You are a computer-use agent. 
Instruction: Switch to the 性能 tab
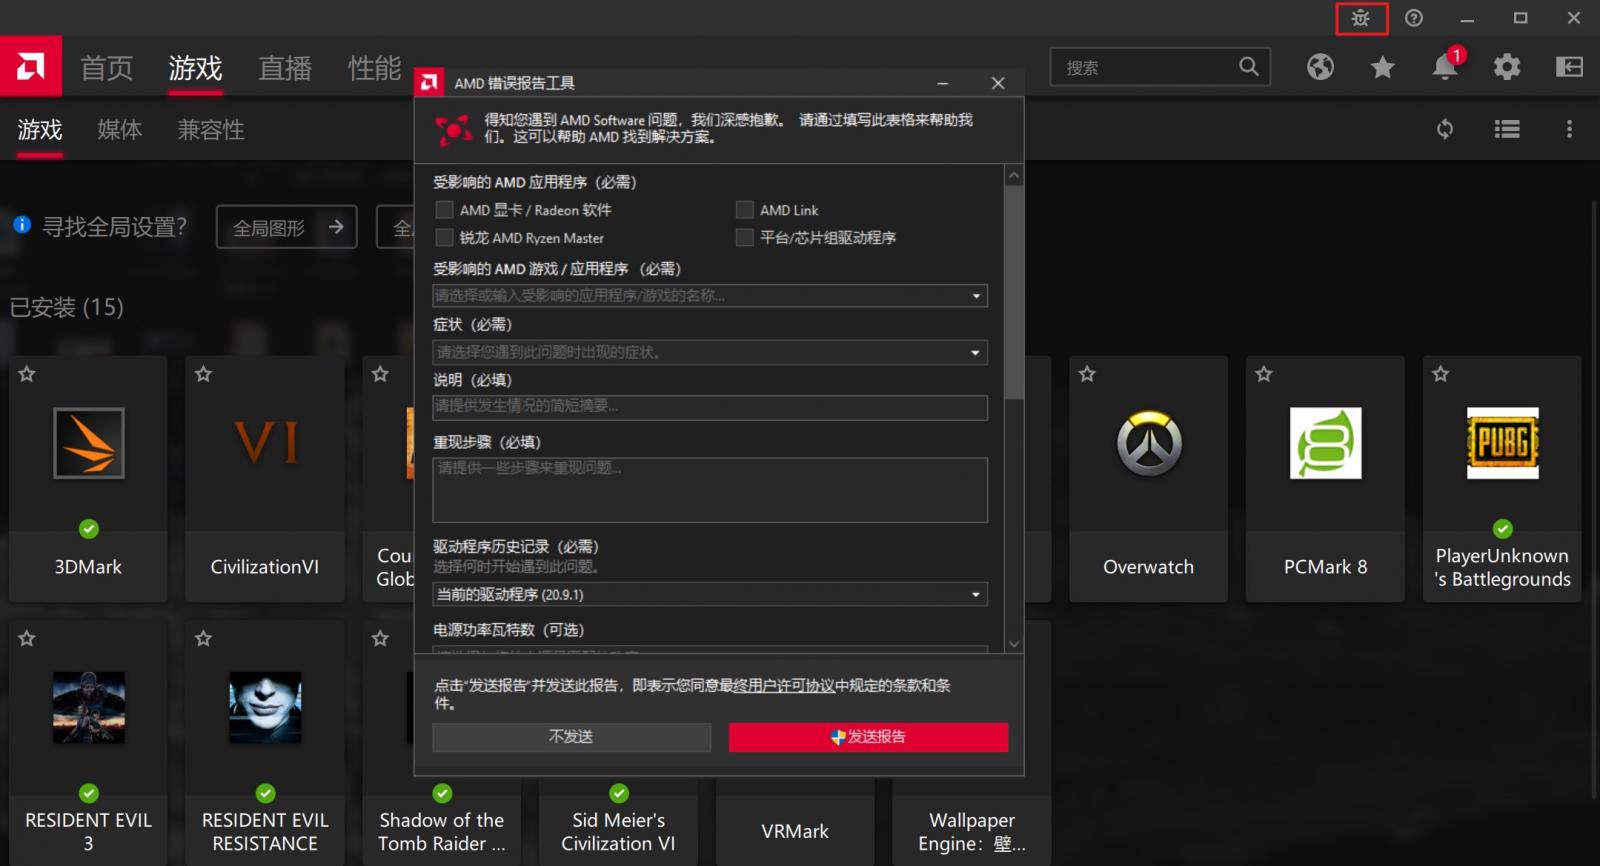click(374, 68)
